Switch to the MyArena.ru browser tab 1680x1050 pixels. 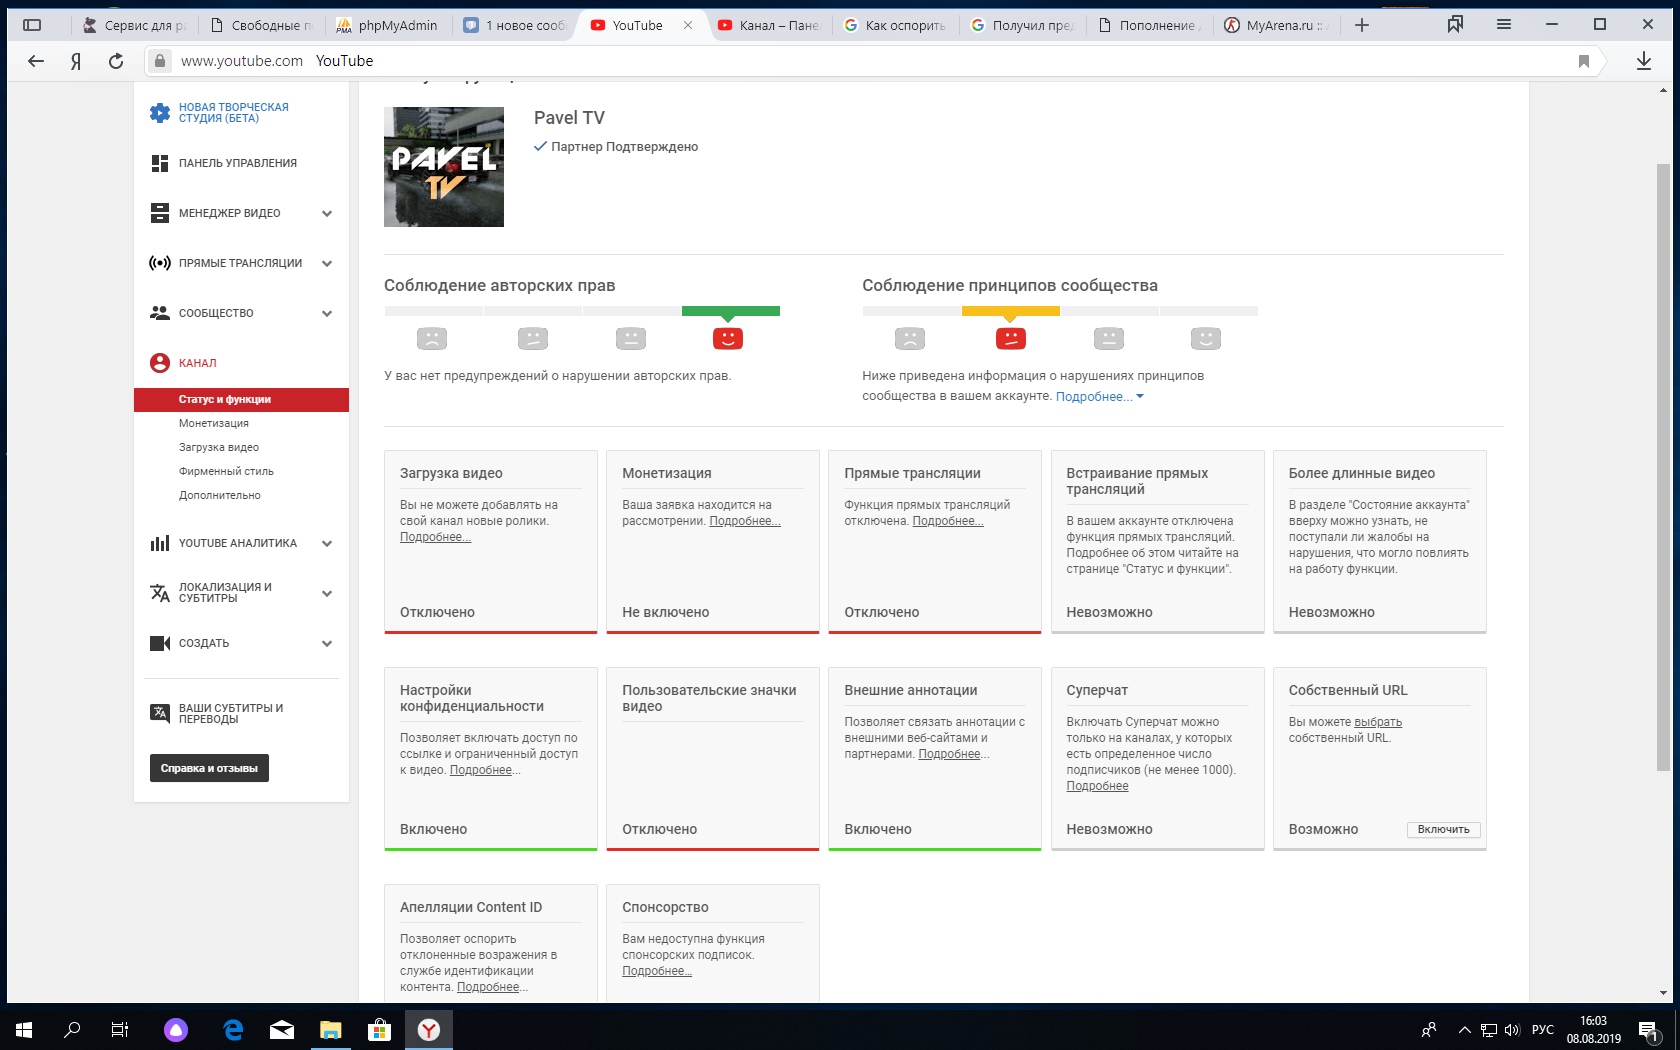click(1276, 25)
